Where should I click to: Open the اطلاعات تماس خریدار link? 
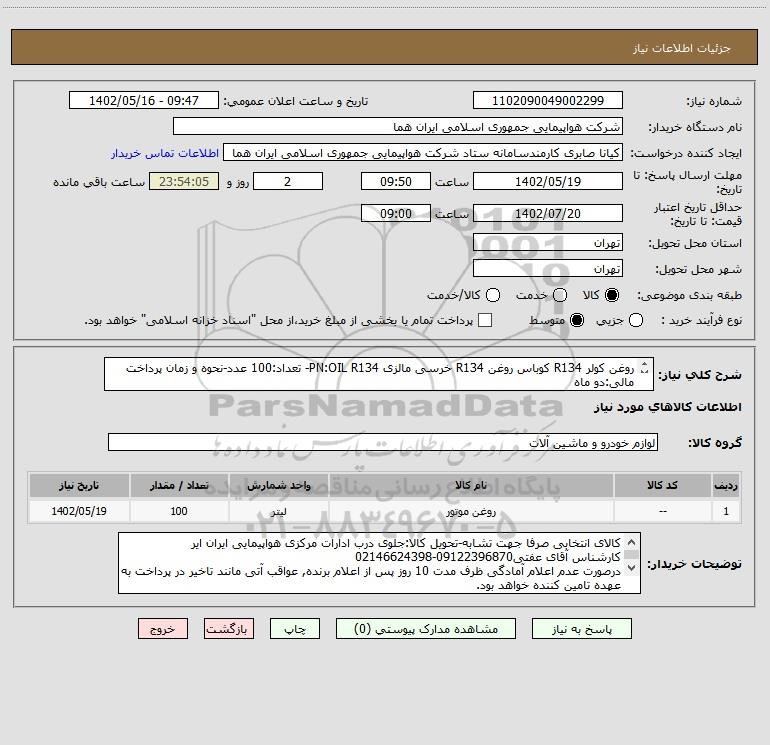[x=165, y=153]
